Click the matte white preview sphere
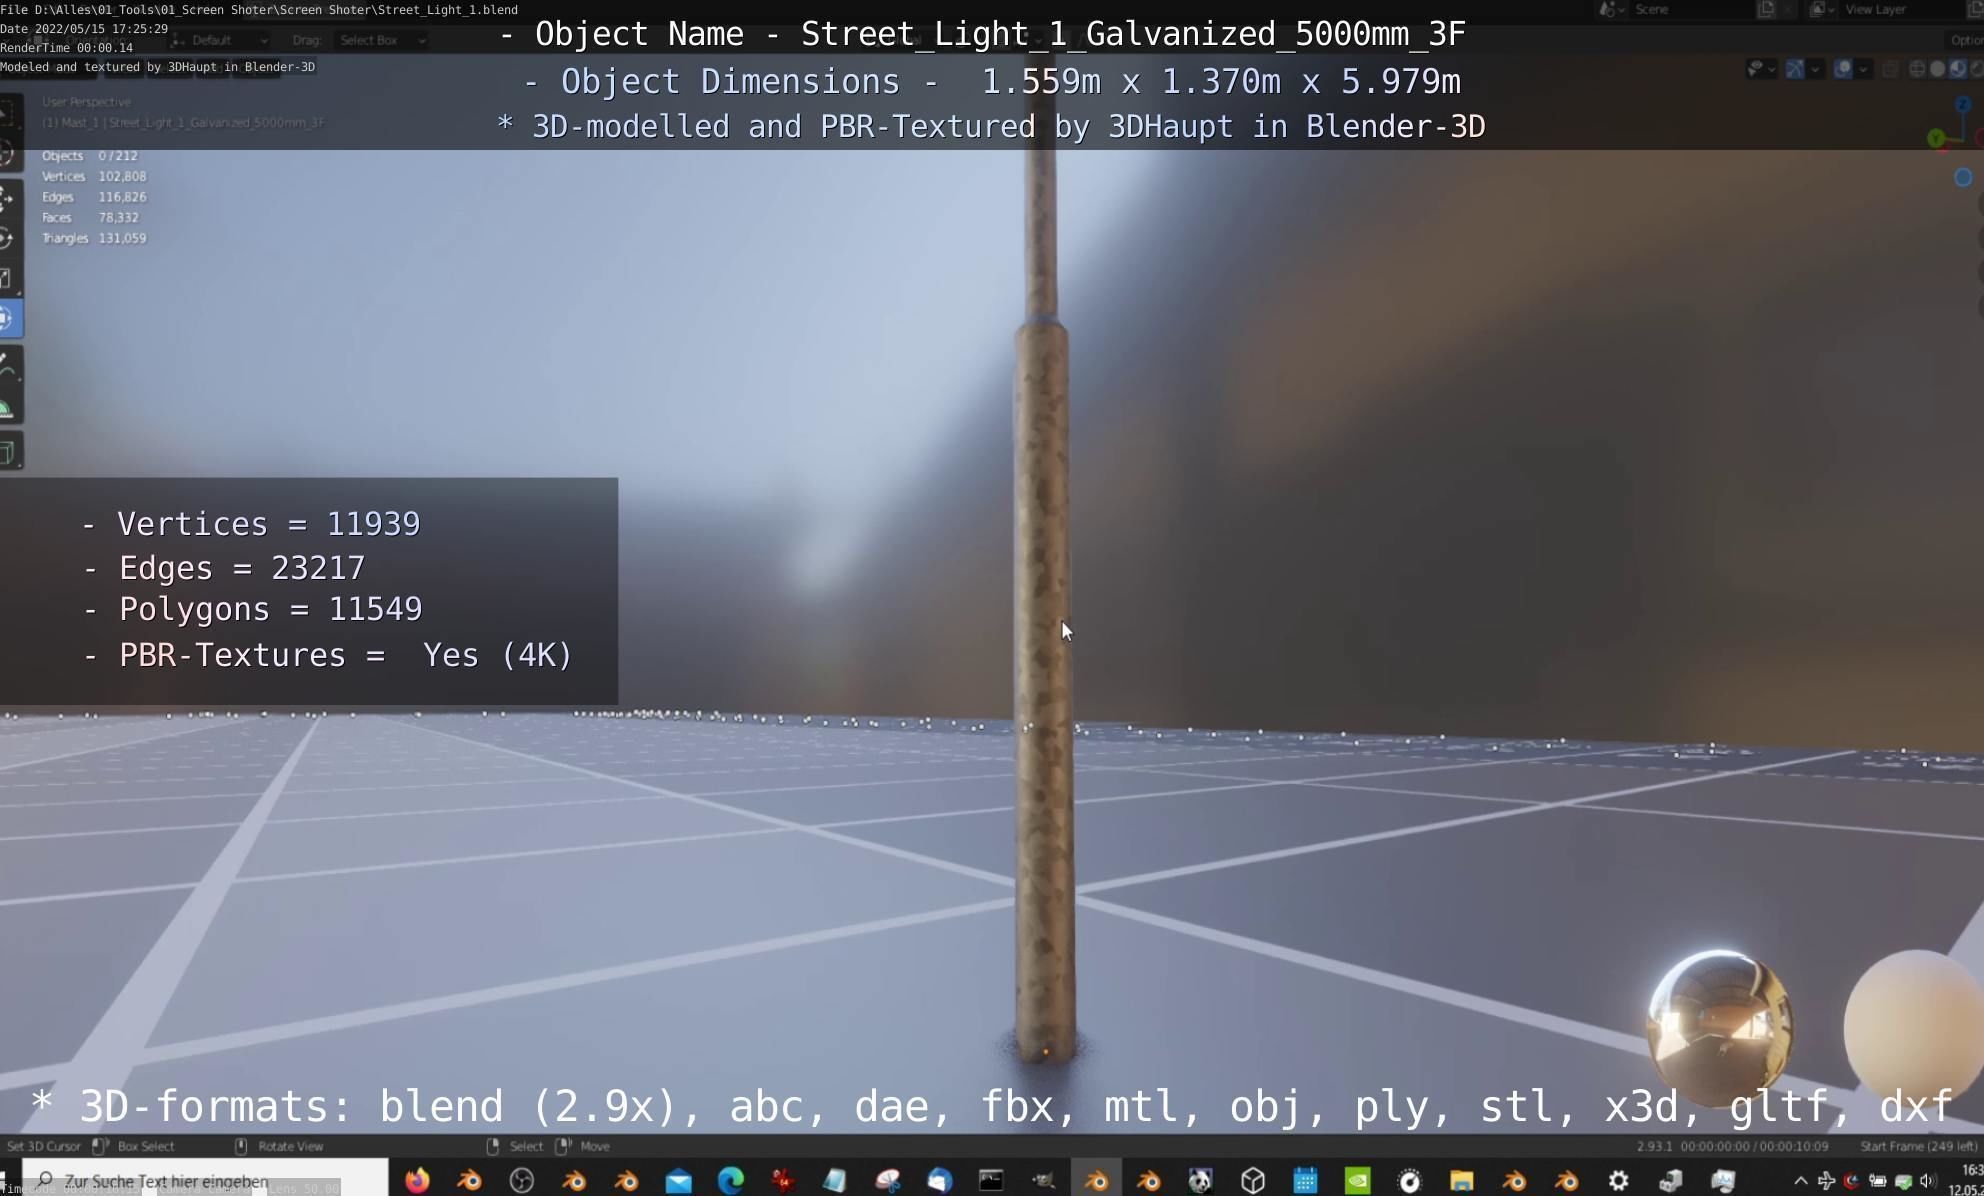Viewport: 1984px width, 1196px height. click(1914, 1026)
